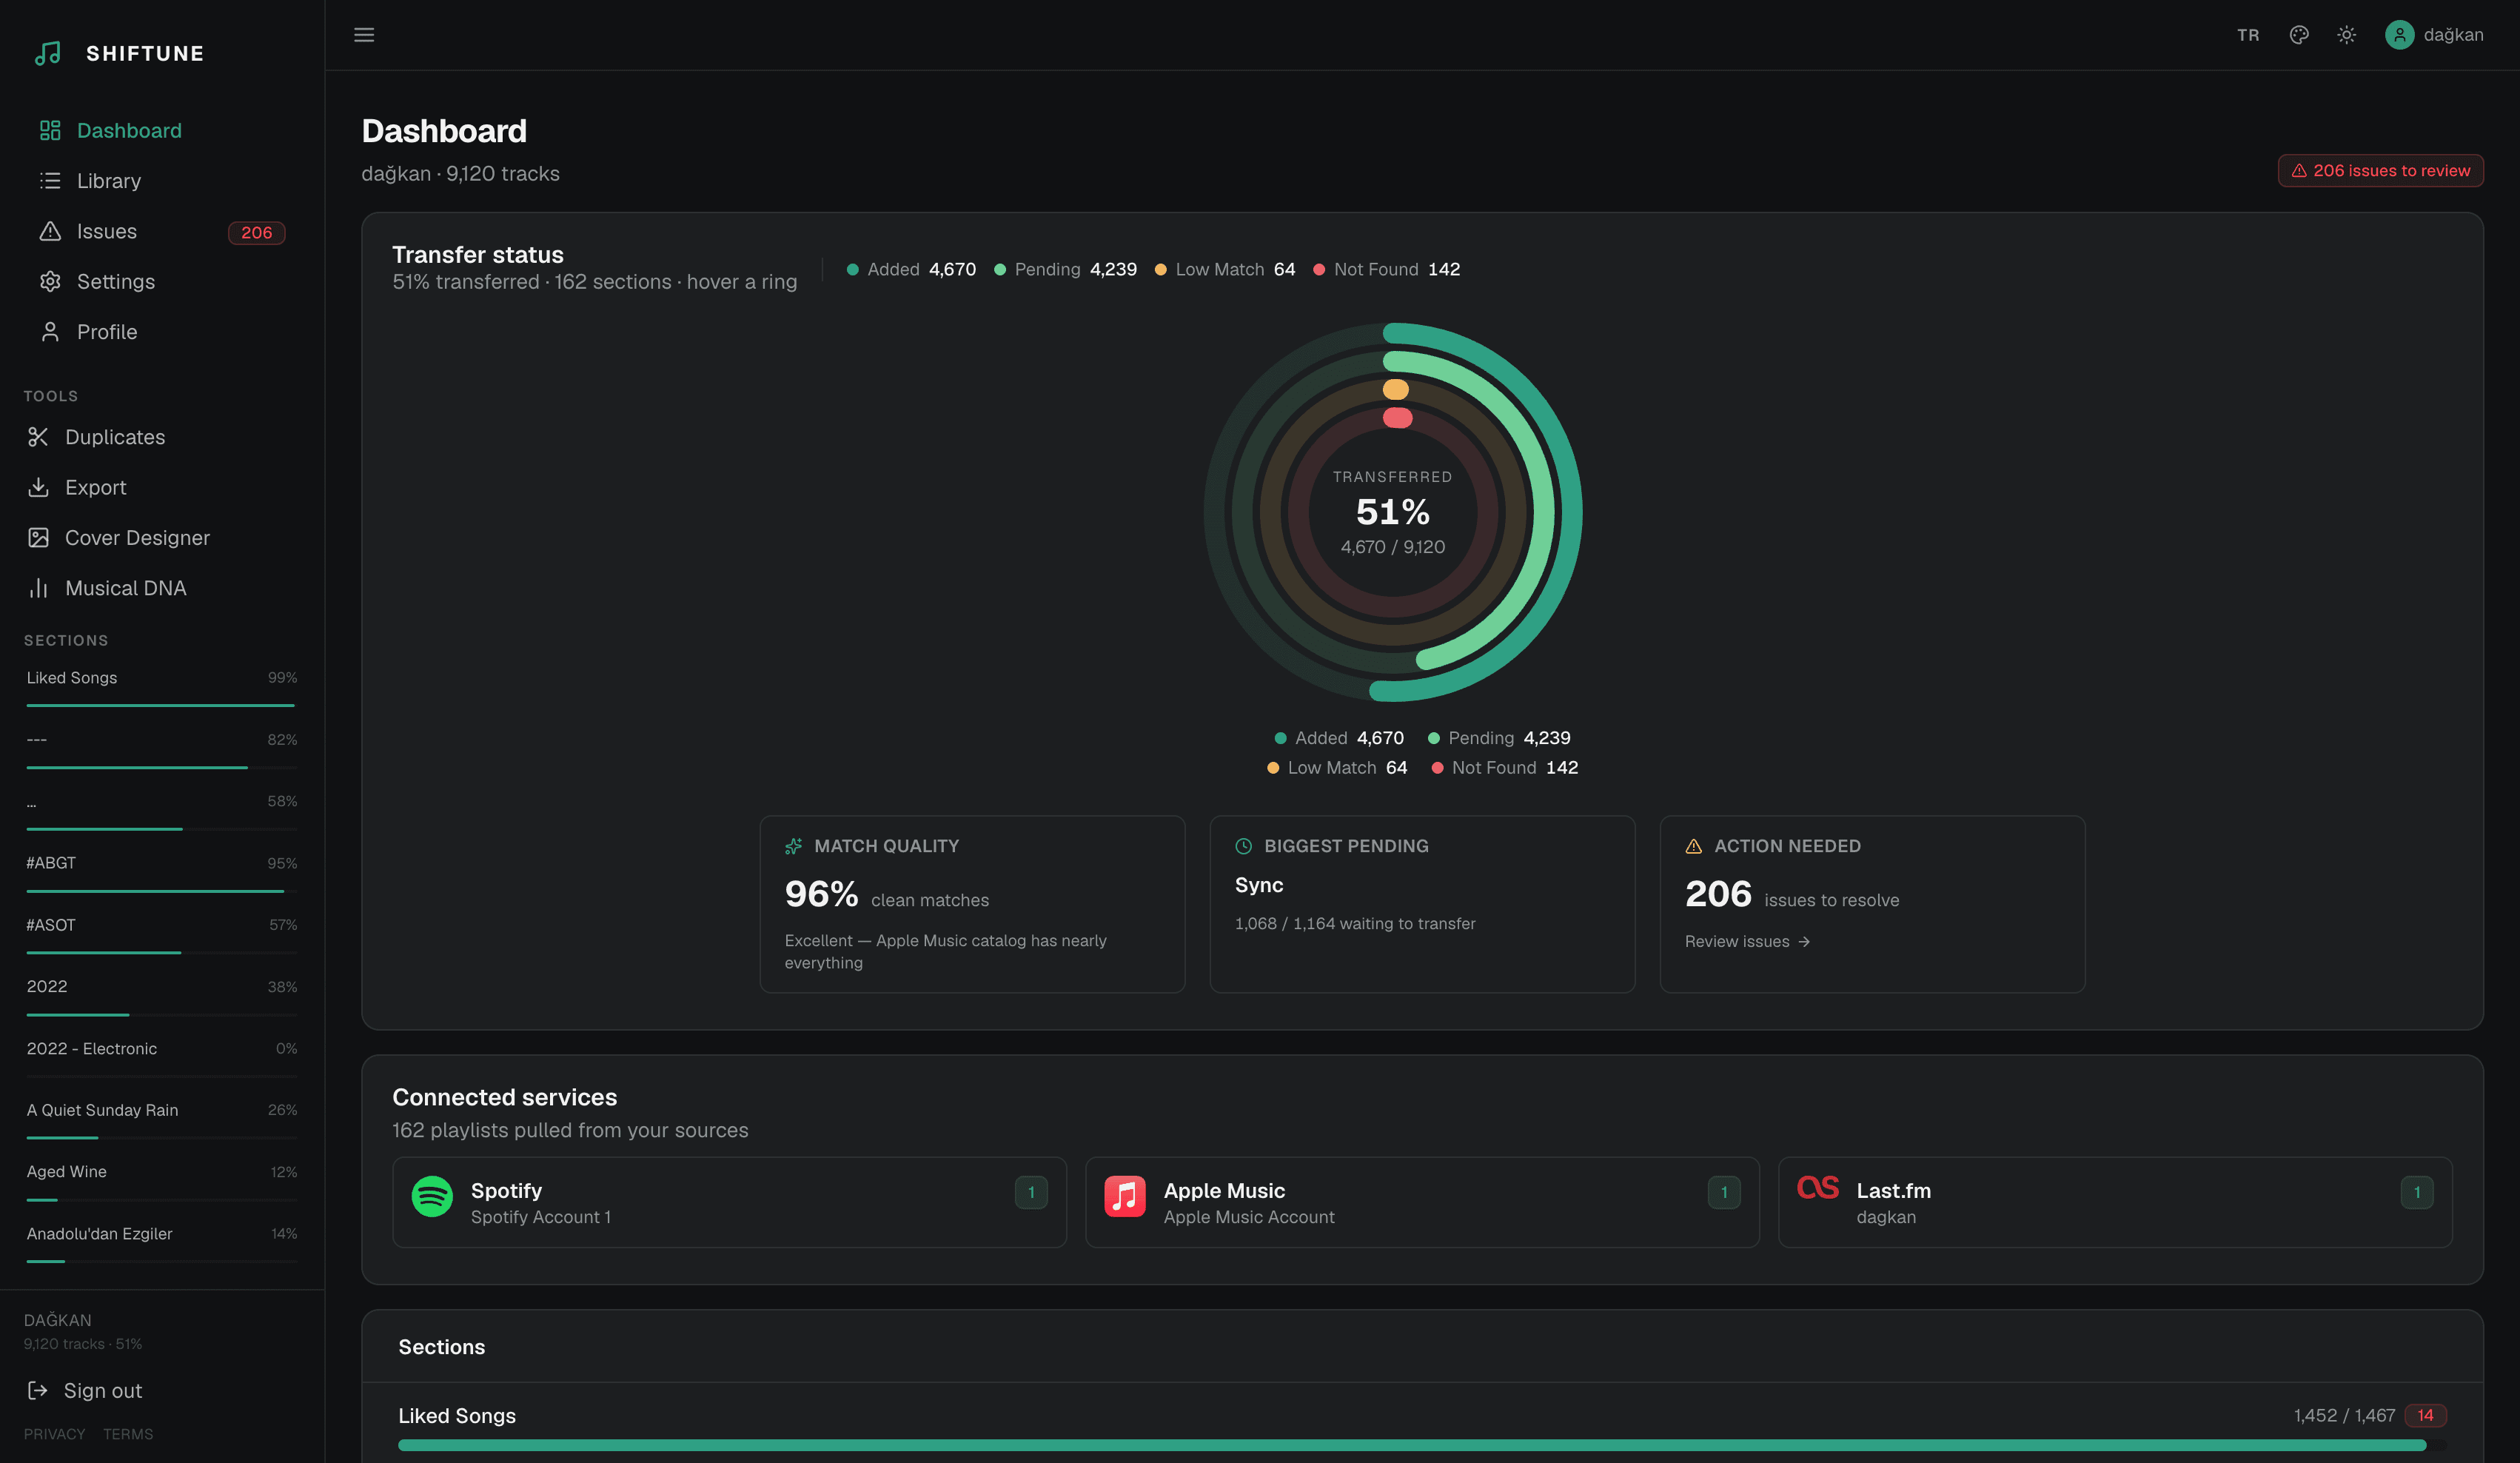Click the Export download icon

[x=38, y=487]
